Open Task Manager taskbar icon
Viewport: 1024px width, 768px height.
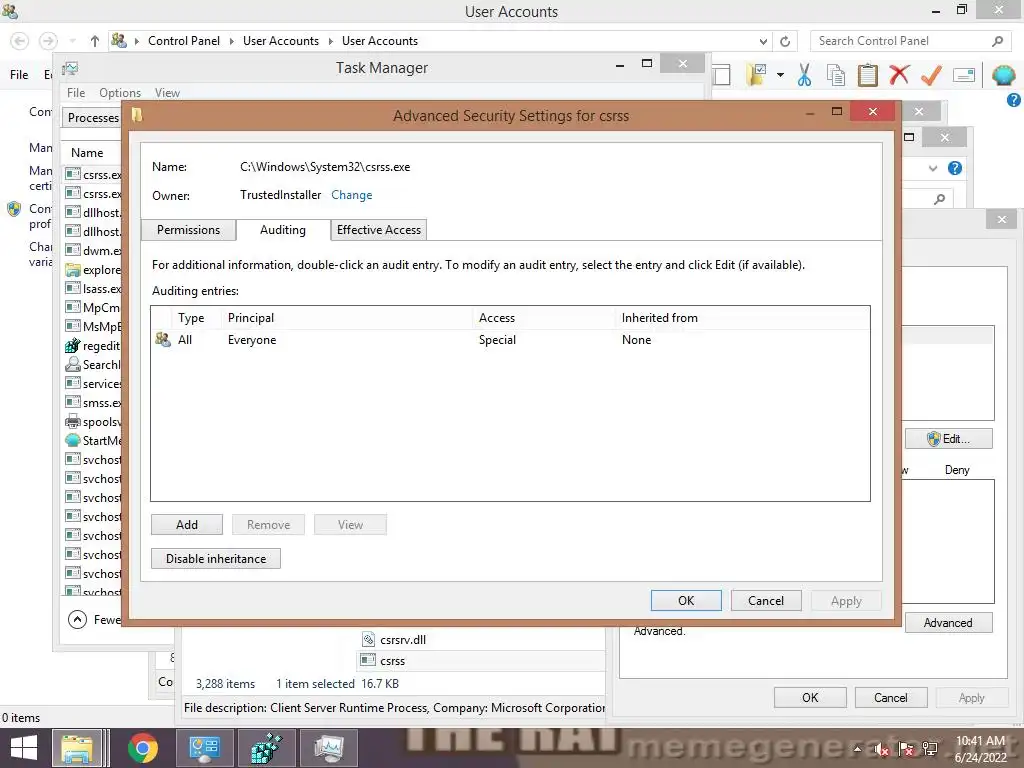coord(328,748)
